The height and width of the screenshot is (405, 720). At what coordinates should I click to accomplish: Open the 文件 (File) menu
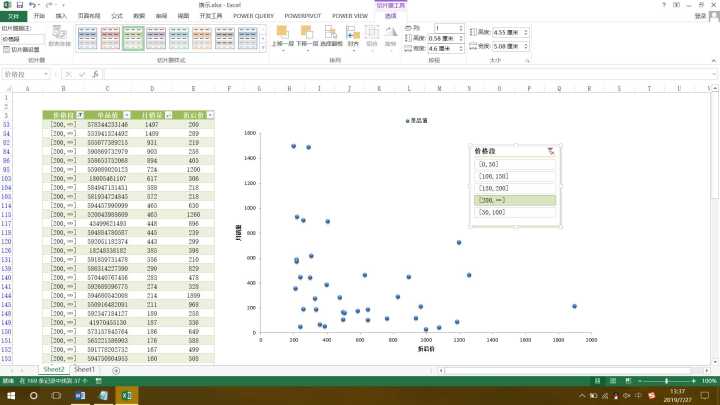(x=13, y=16)
